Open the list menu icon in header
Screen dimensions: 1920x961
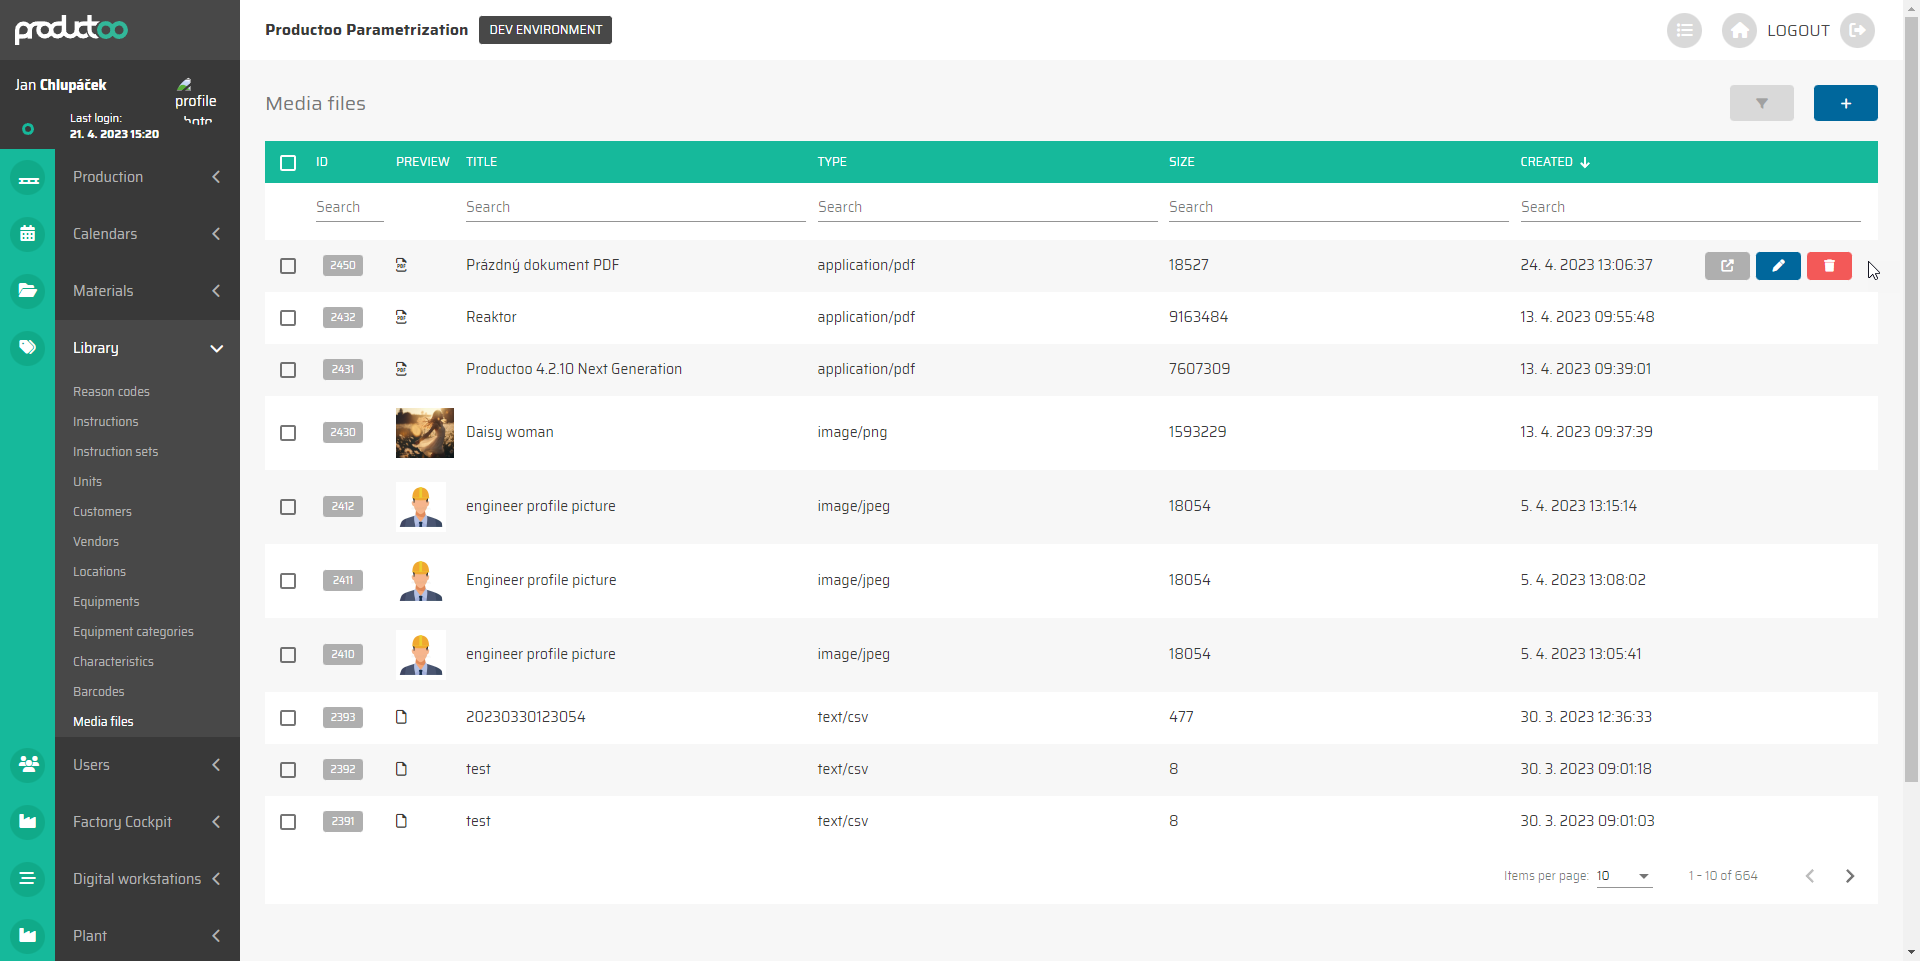click(1684, 31)
